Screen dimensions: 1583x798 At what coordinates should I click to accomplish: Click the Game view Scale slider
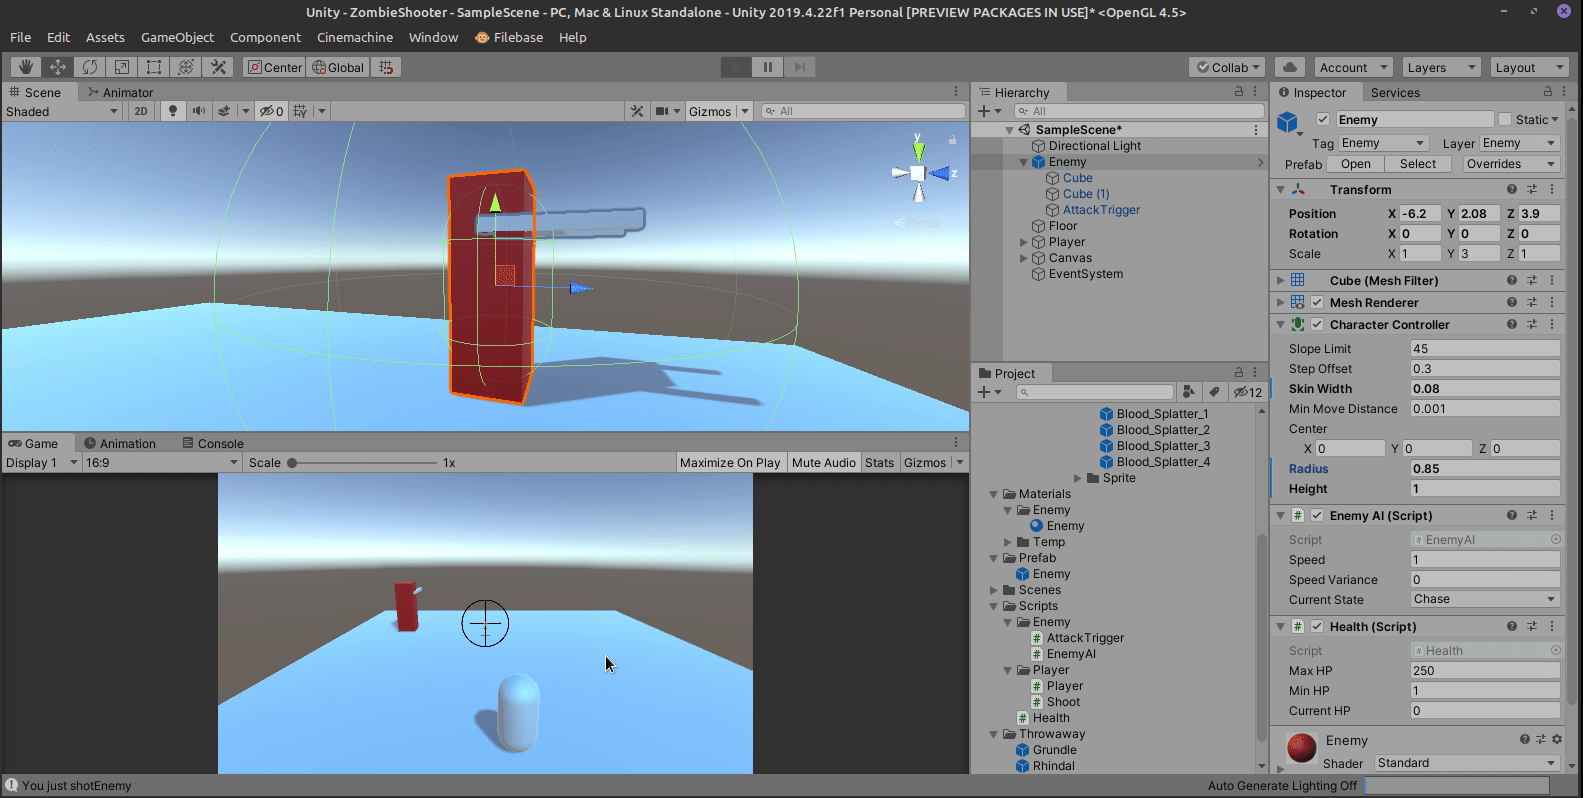(364, 463)
